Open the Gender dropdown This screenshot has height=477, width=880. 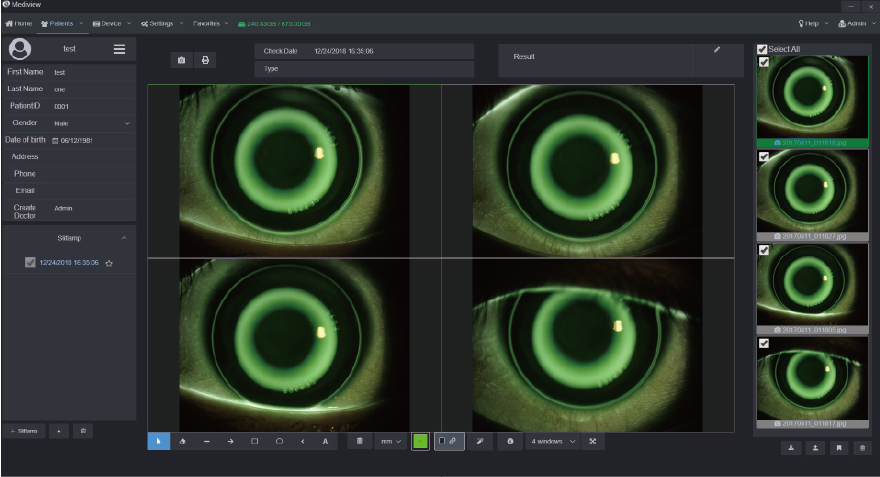[93, 123]
